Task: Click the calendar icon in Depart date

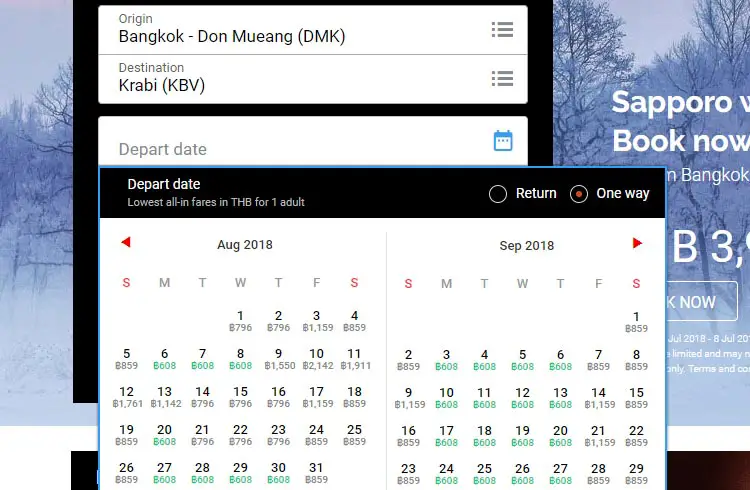Action: pos(503,141)
